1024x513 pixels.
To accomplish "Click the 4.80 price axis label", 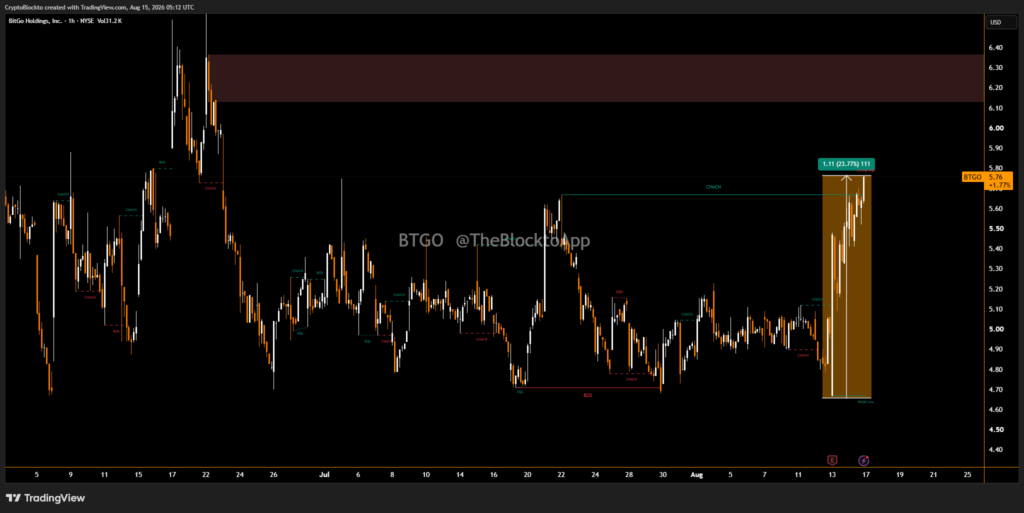I will (x=995, y=369).
